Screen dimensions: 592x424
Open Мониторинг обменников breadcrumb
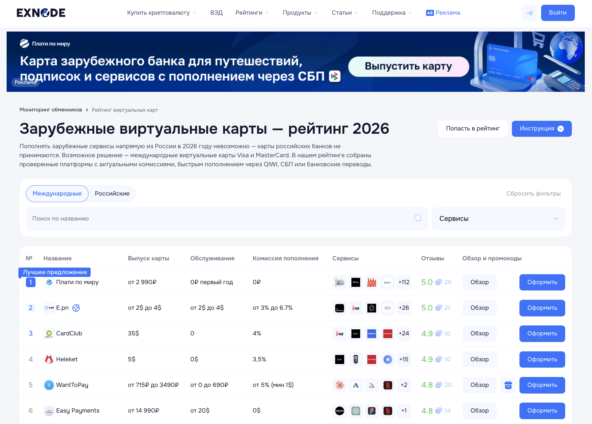51,110
